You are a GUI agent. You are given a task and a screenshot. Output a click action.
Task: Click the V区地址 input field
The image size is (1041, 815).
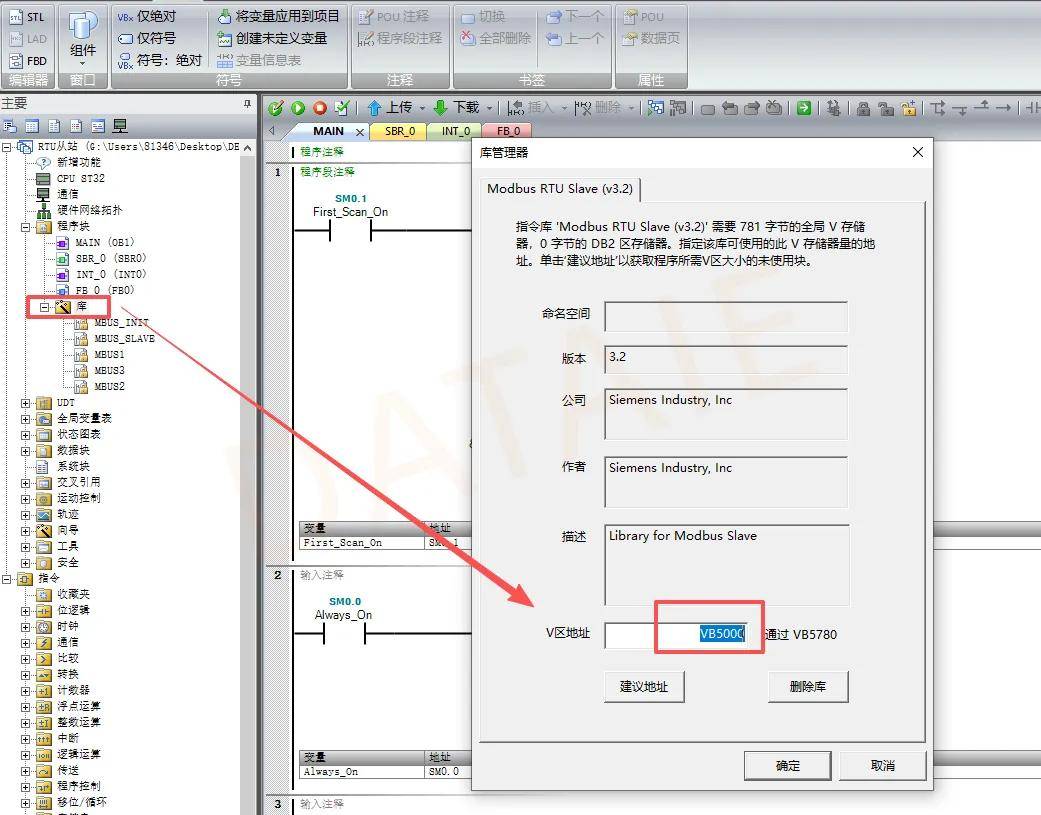(x=677, y=634)
